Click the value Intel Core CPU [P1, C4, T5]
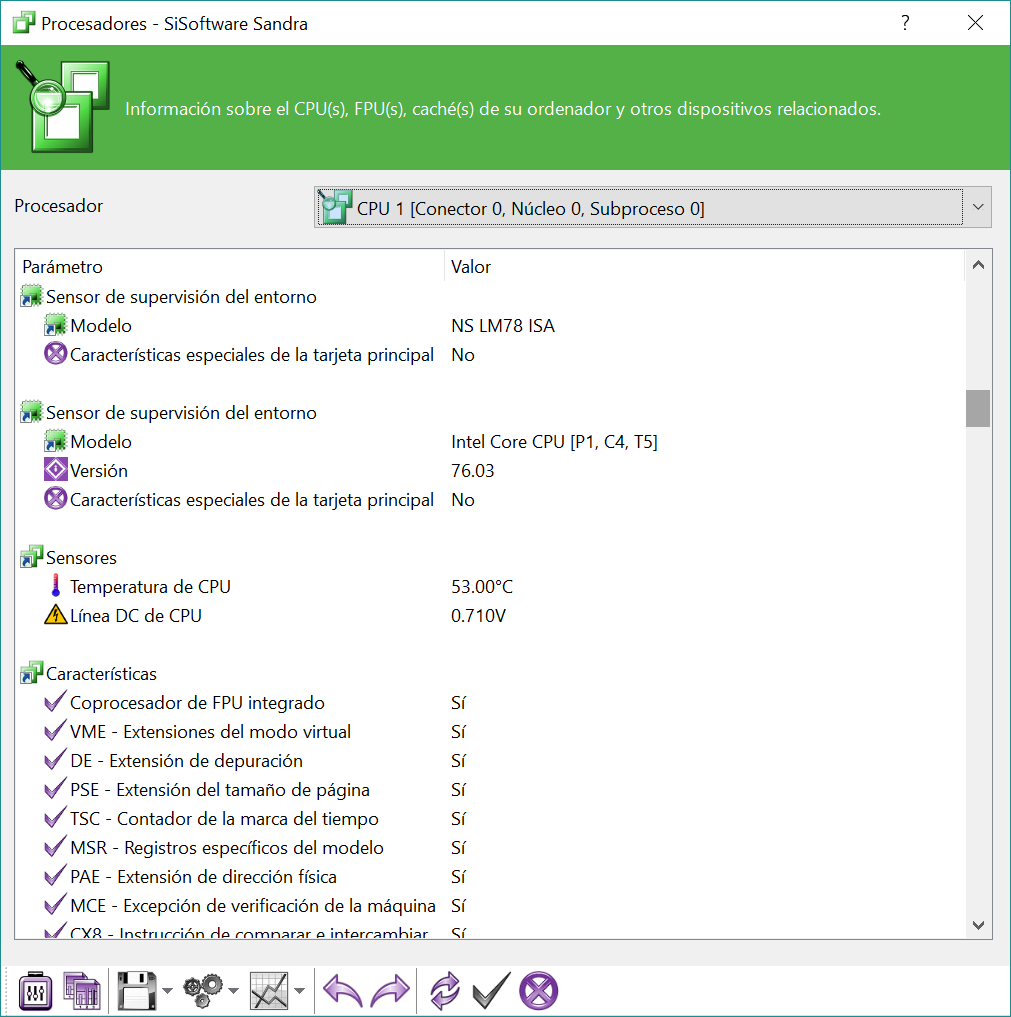Screen dimensions: 1011x1017 pyautogui.click(x=554, y=442)
